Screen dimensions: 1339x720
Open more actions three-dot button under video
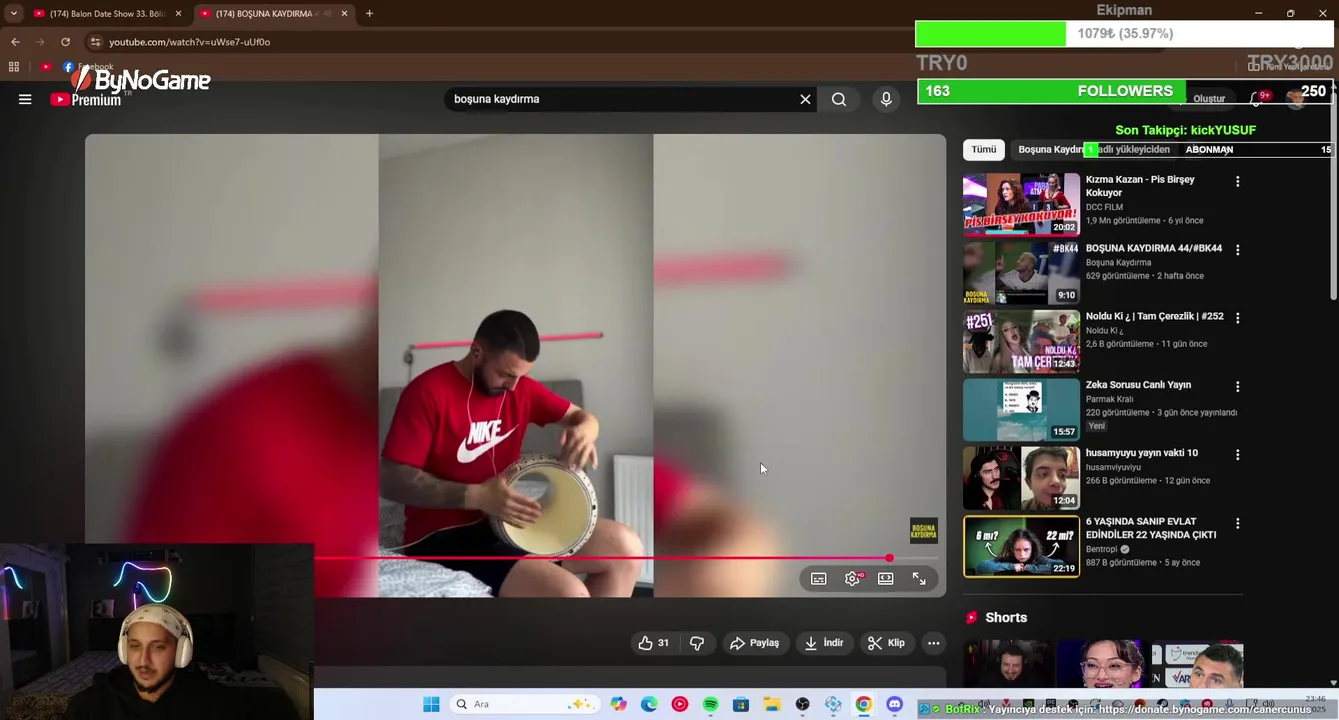(x=933, y=643)
